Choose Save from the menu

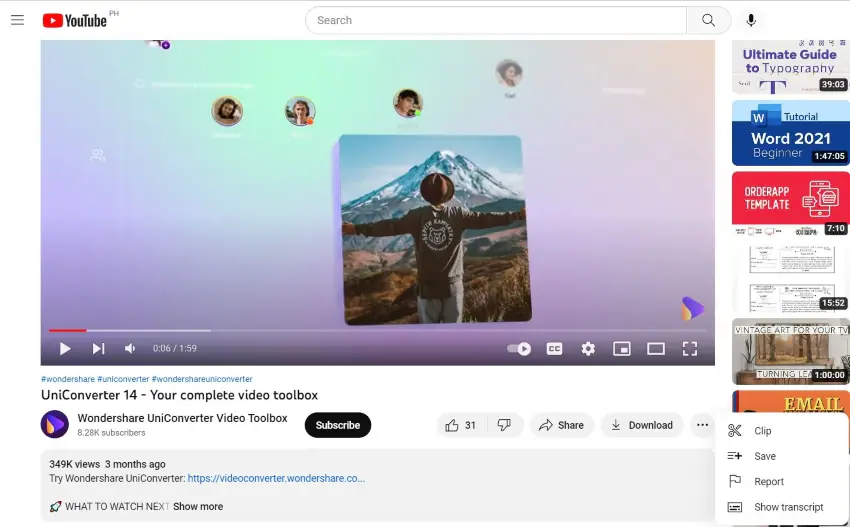tap(782, 456)
